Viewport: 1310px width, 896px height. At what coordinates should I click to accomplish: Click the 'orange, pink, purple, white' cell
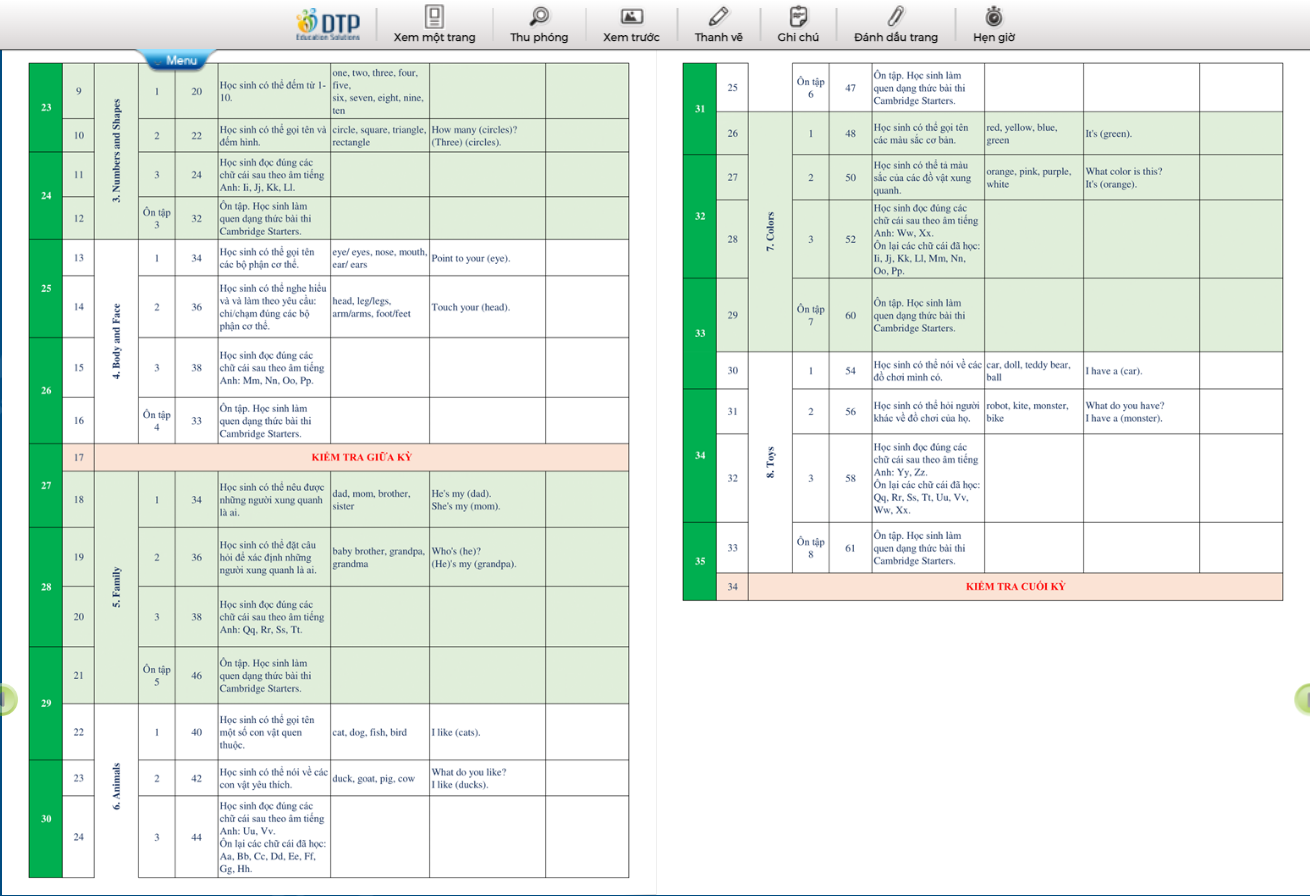[x=1033, y=177]
